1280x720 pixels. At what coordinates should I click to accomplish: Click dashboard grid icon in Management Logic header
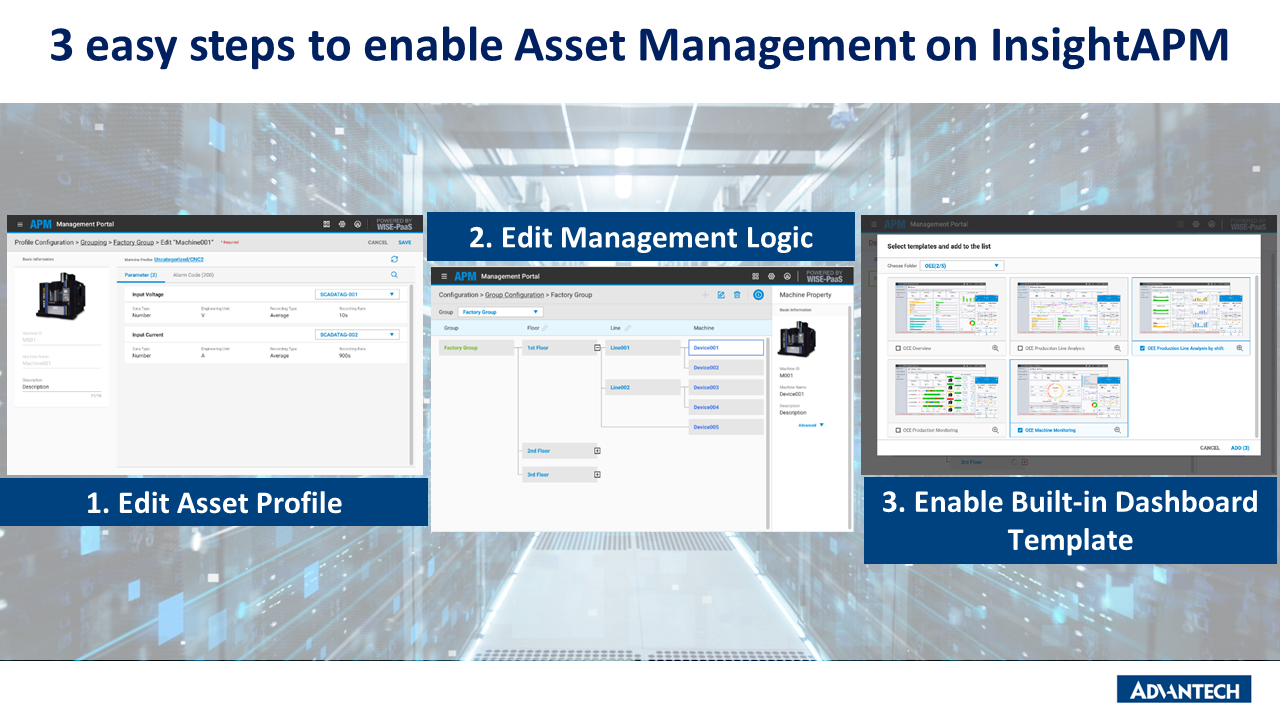756,276
